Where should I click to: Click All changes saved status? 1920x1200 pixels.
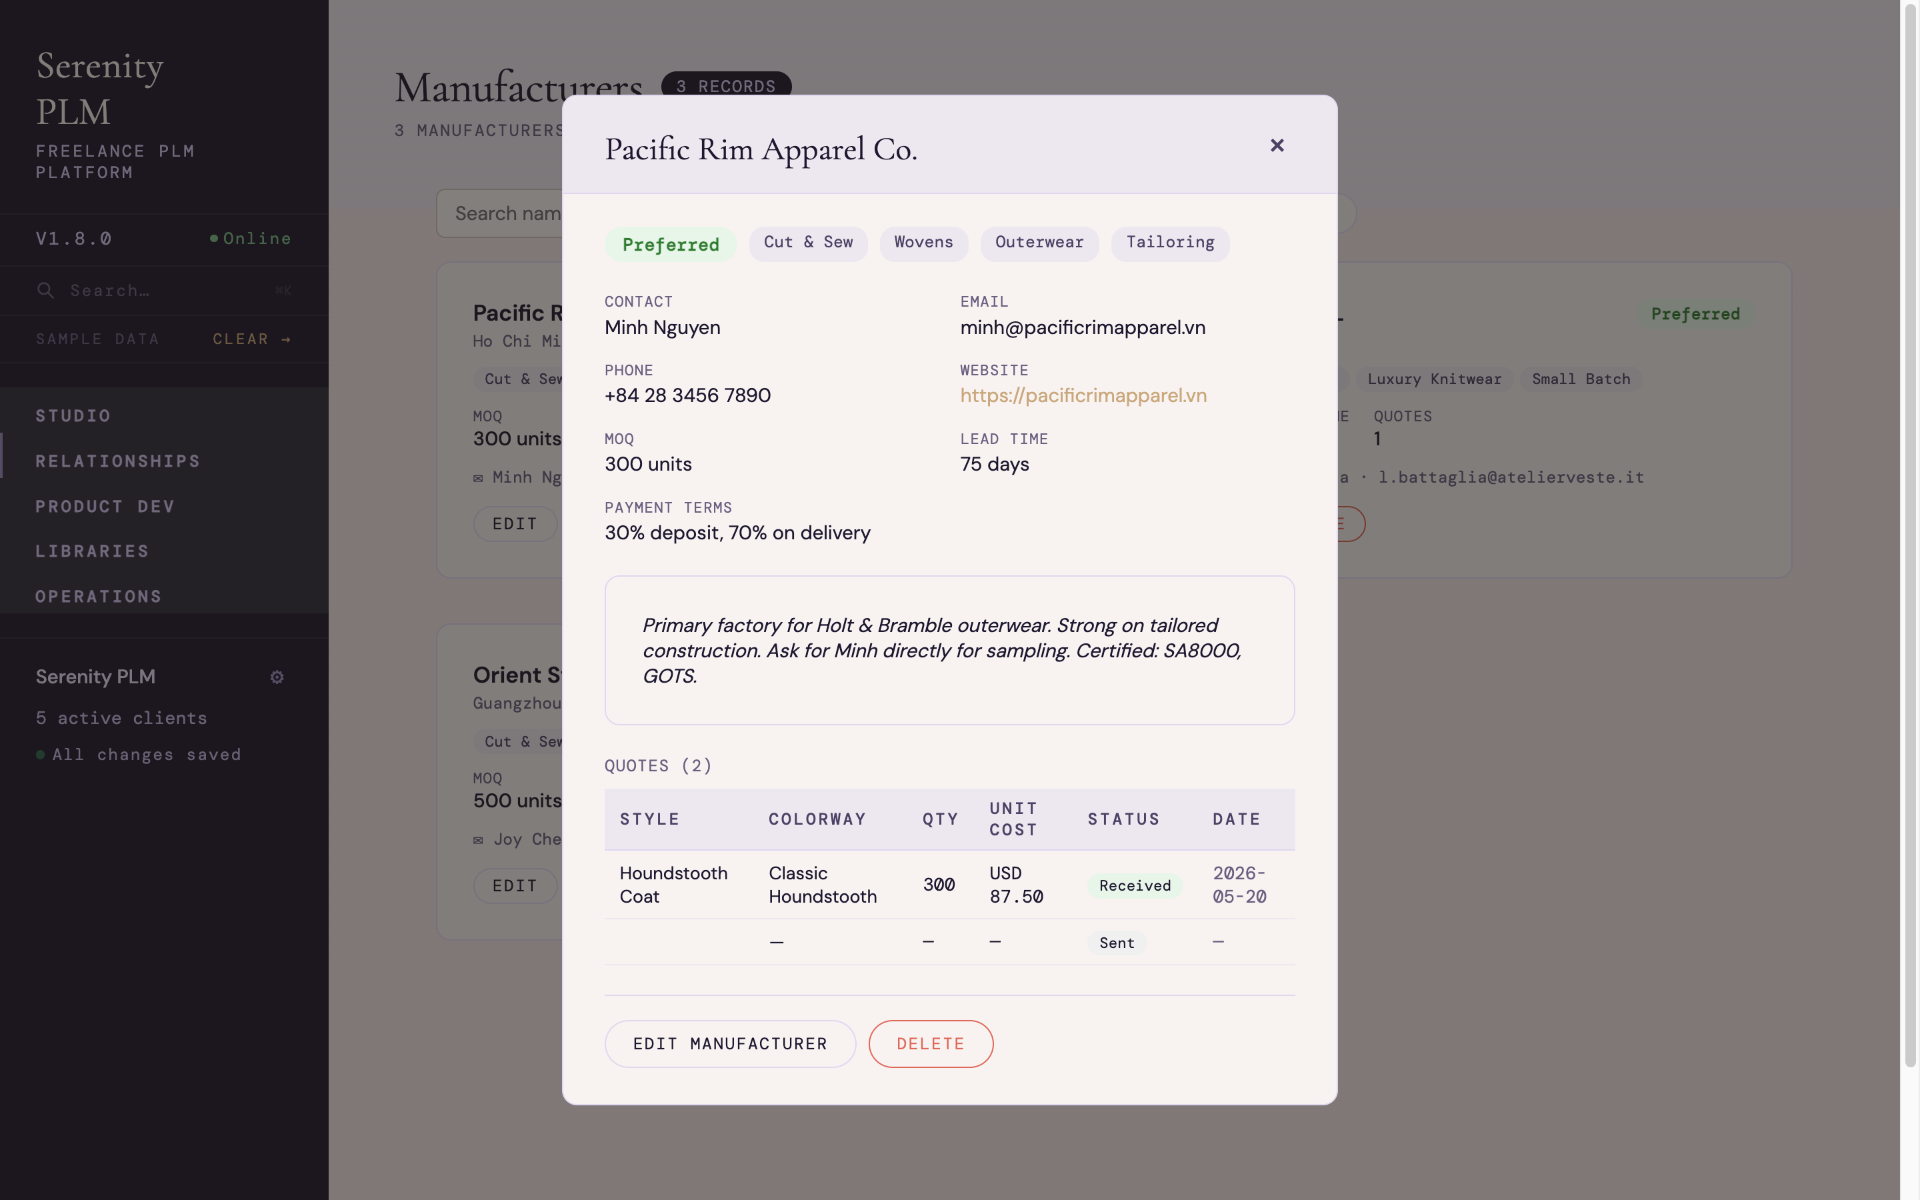139,754
